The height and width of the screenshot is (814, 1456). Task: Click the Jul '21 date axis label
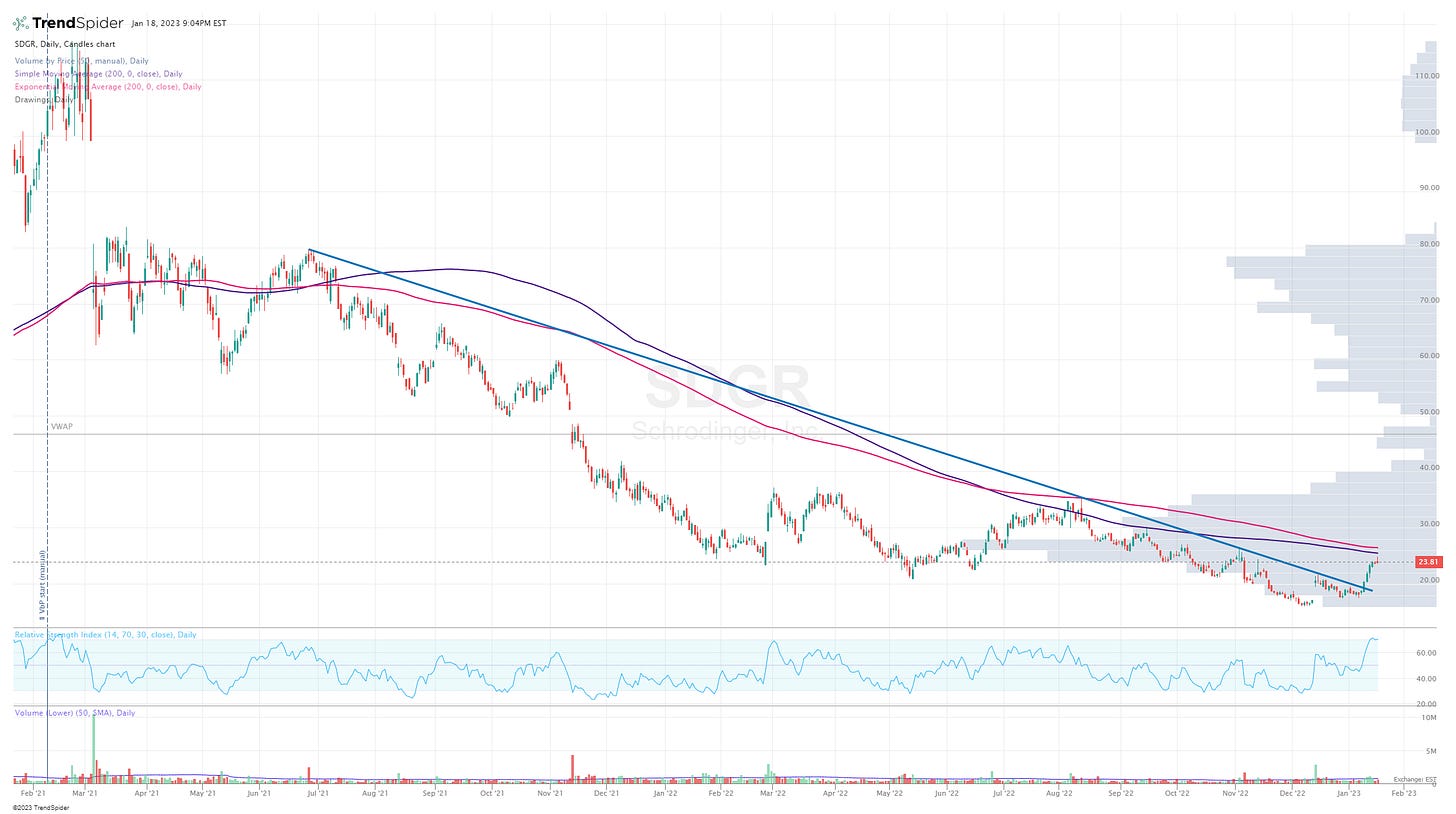319,792
